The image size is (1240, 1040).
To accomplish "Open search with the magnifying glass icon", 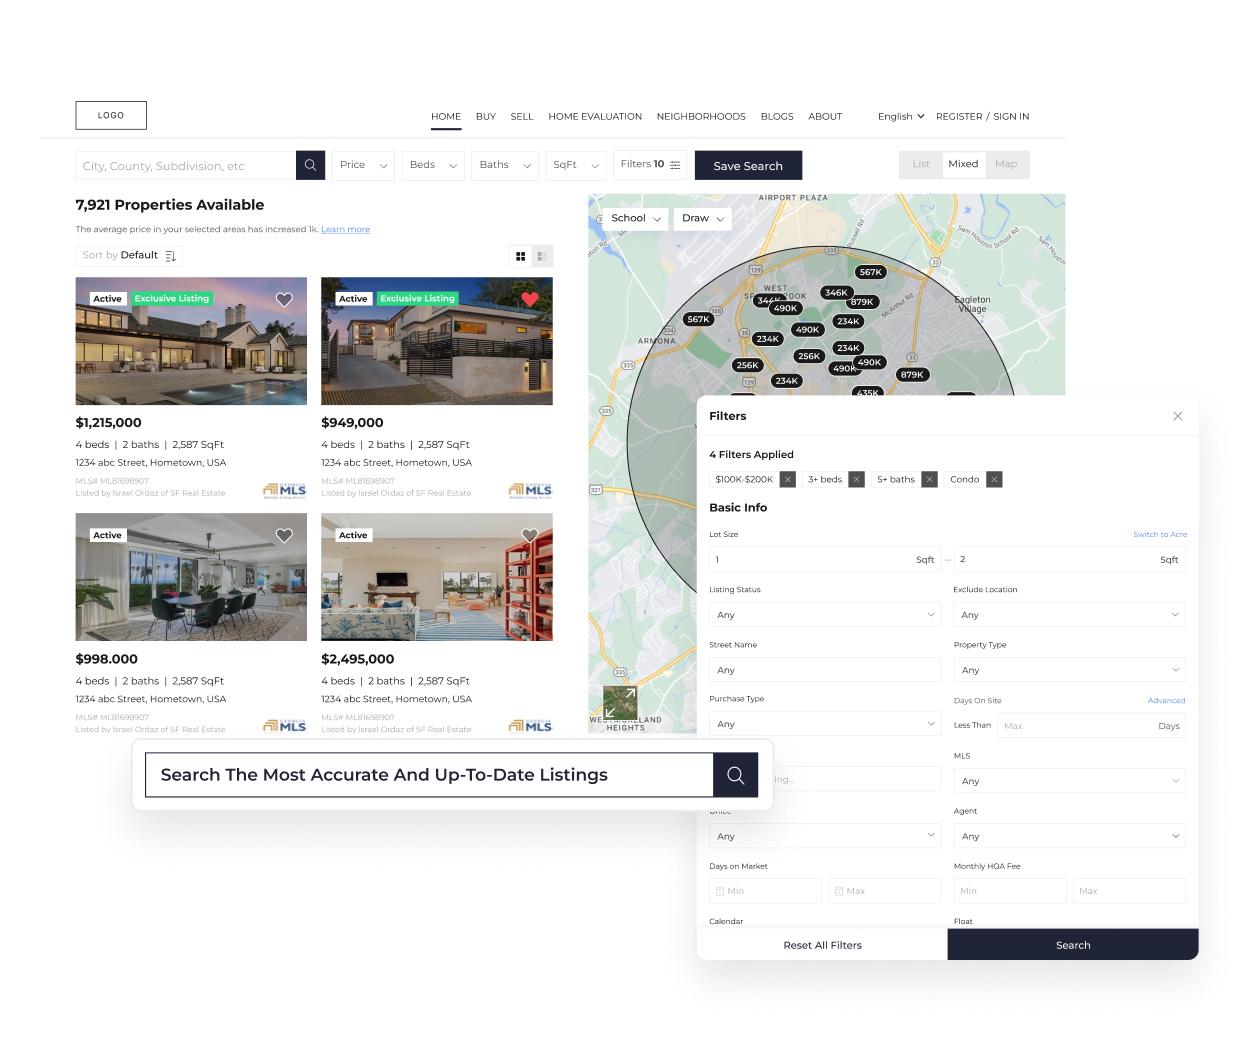I will pos(310,164).
